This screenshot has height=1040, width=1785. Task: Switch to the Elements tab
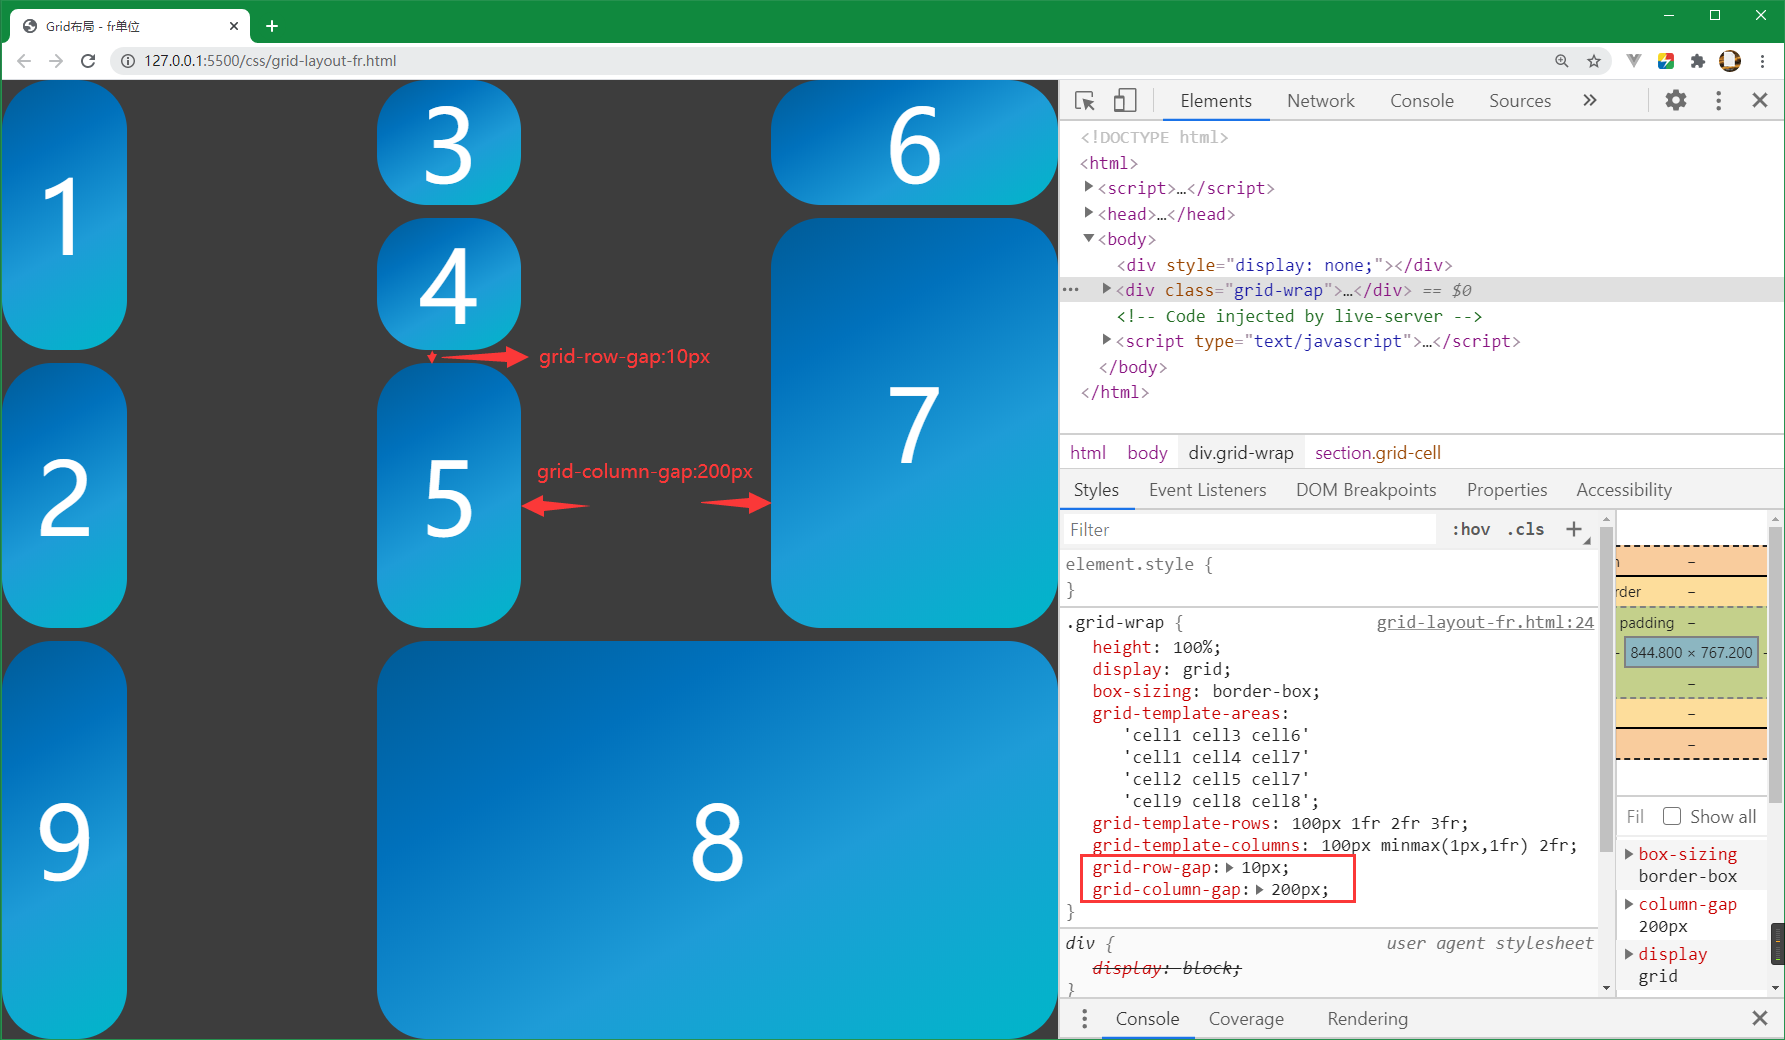1216,101
